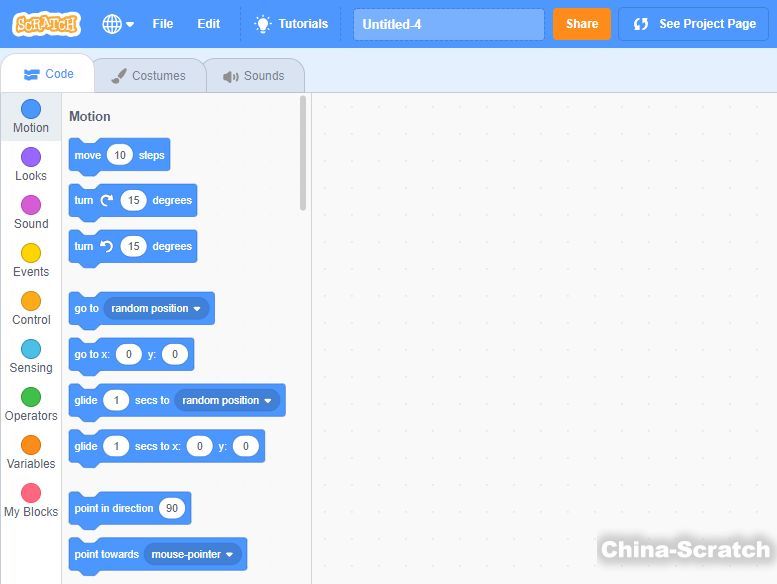Switch to the Sounds tab
The image size is (777, 584).
(x=254, y=76)
